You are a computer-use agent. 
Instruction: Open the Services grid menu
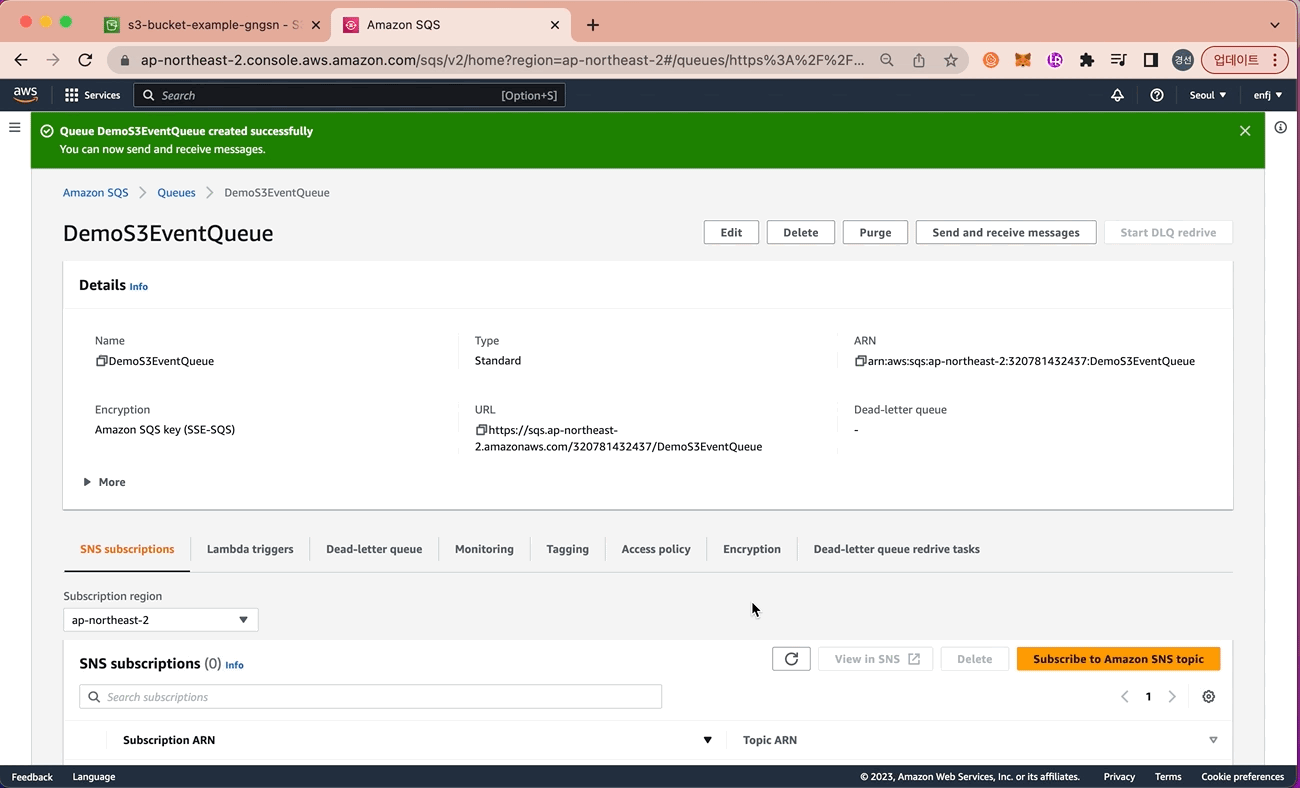coord(93,95)
